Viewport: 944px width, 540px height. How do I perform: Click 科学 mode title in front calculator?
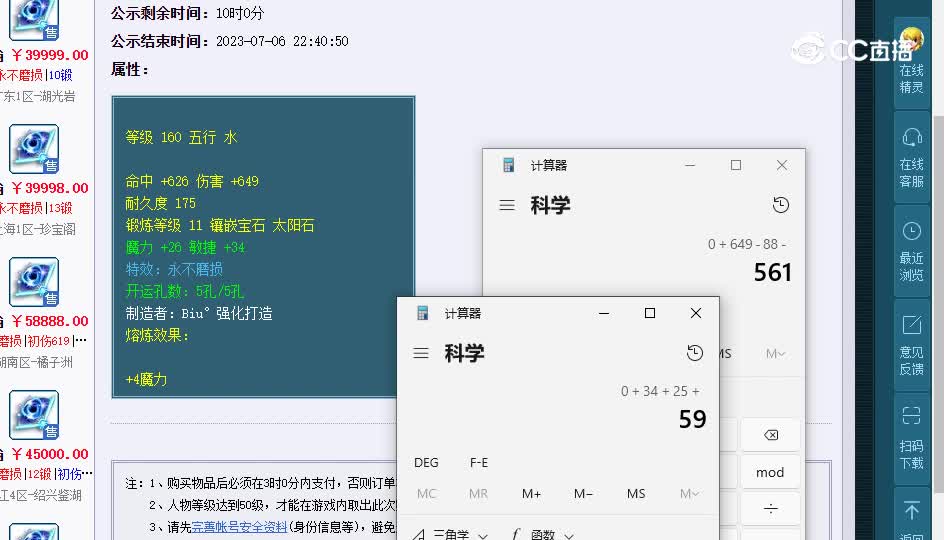tap(464, 353)
